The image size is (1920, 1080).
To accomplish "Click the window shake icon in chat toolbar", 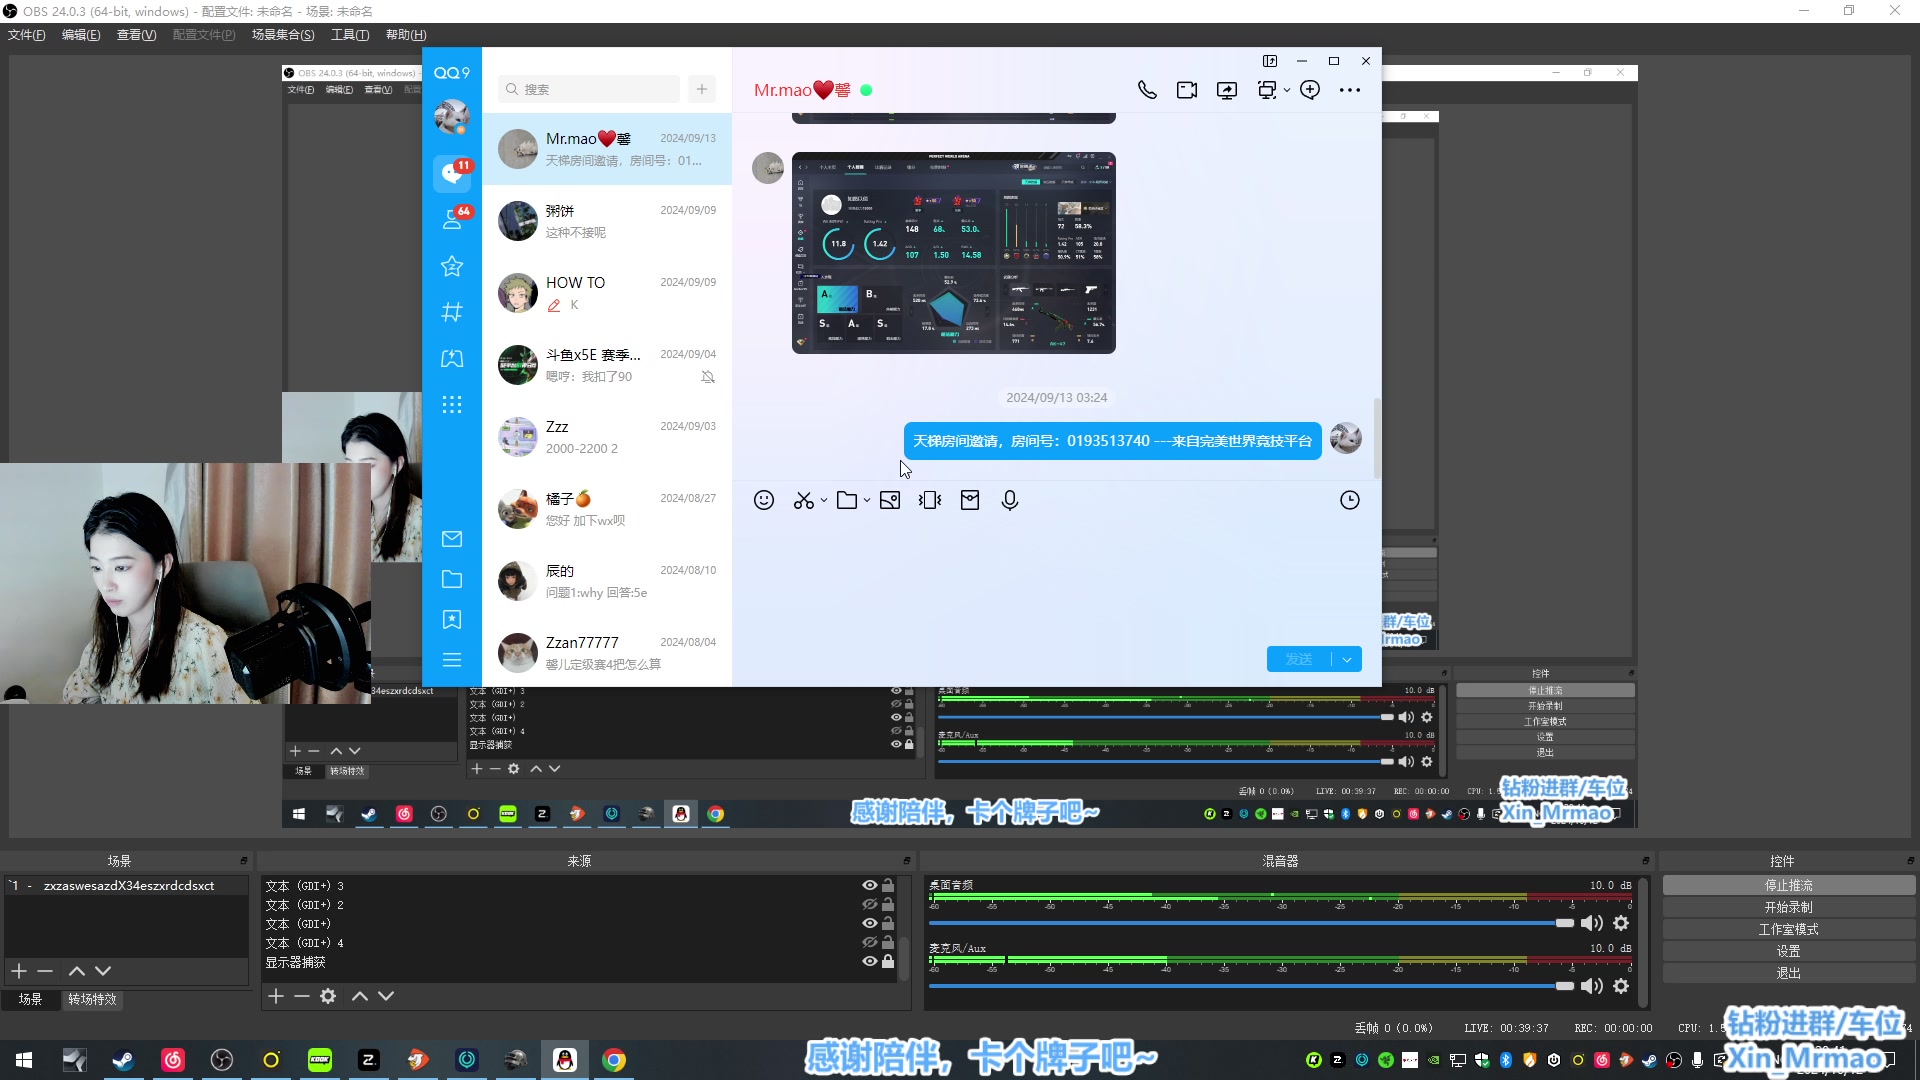I will tap(930, 500).
